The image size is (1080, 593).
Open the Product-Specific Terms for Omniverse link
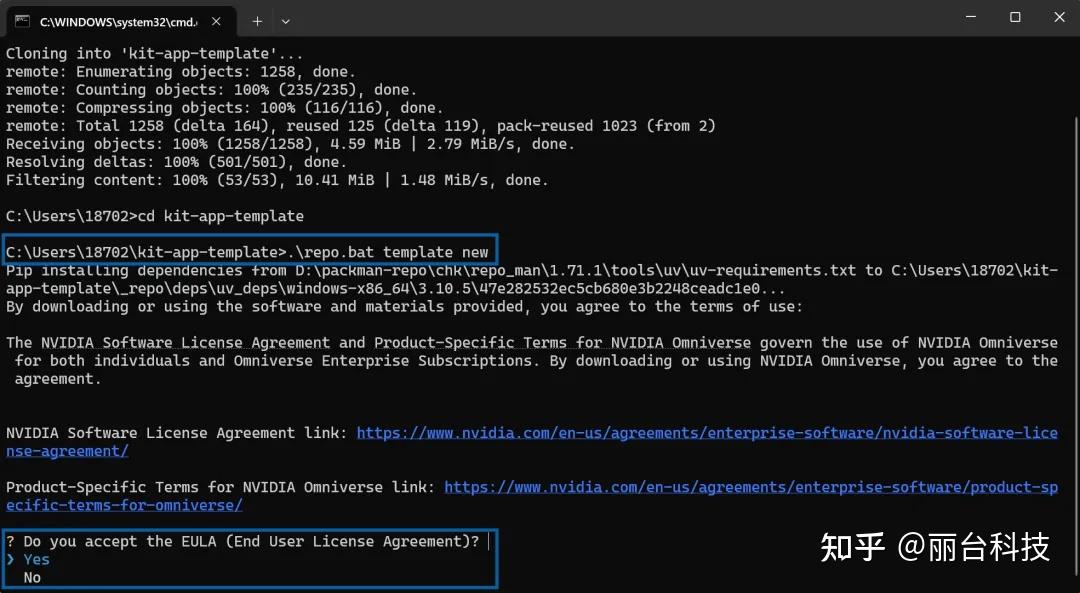point(750,487)
